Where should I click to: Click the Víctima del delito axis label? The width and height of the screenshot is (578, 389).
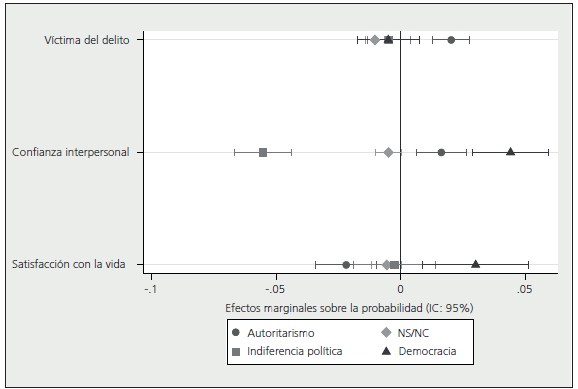click(87, 40)
